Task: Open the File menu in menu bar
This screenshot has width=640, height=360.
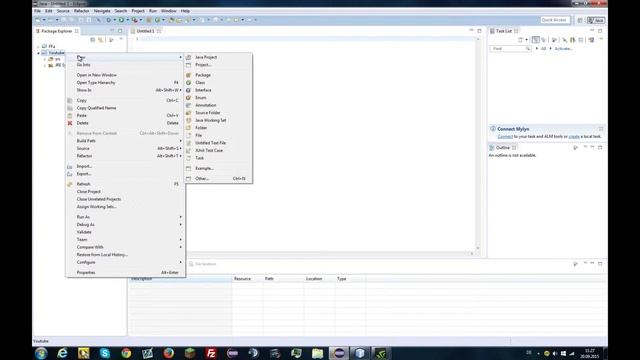Action: [37, 11]
